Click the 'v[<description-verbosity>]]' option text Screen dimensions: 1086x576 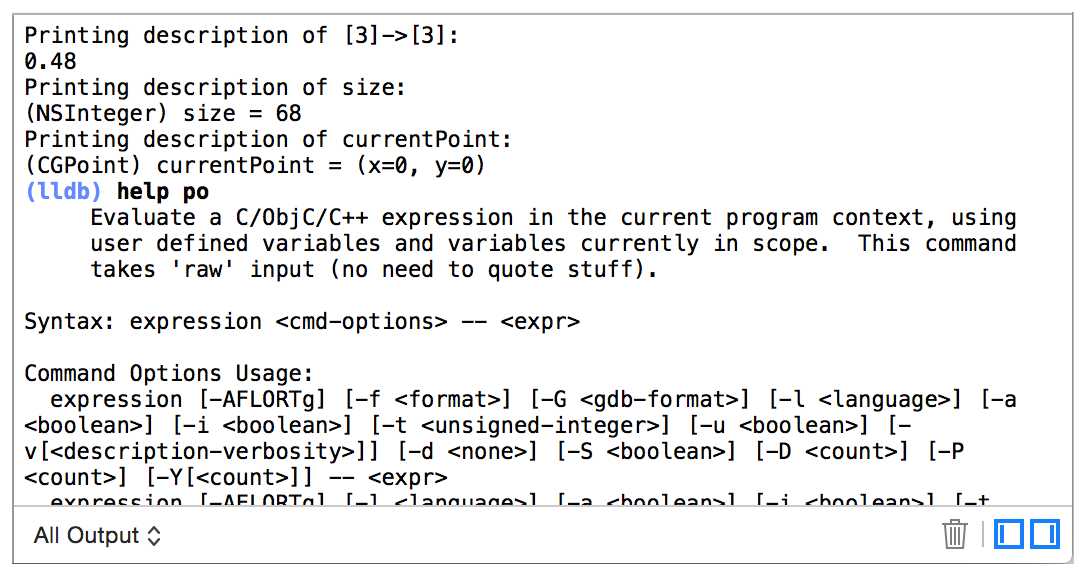pyautogui.click(x=202, y=451)
